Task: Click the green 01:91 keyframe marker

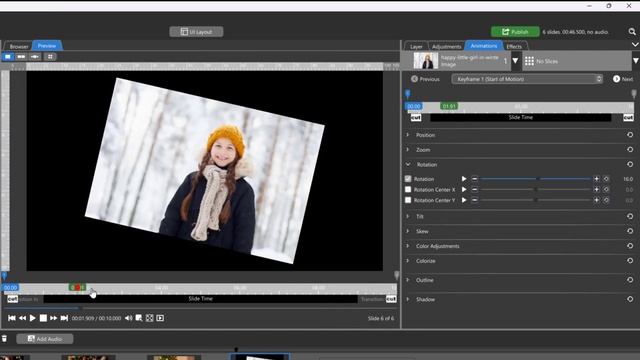Action: tap(449, 106)
